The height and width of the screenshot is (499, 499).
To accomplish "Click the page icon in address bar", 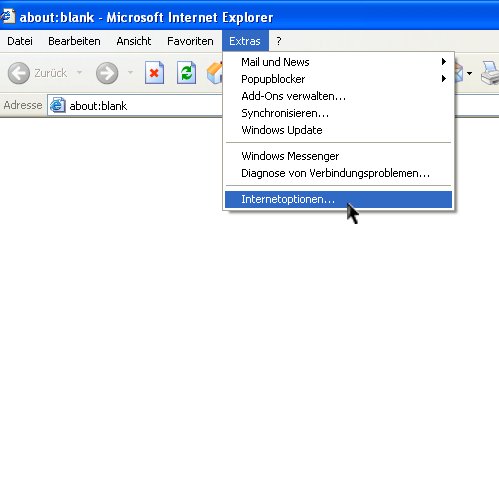I will tap(57, 105).
